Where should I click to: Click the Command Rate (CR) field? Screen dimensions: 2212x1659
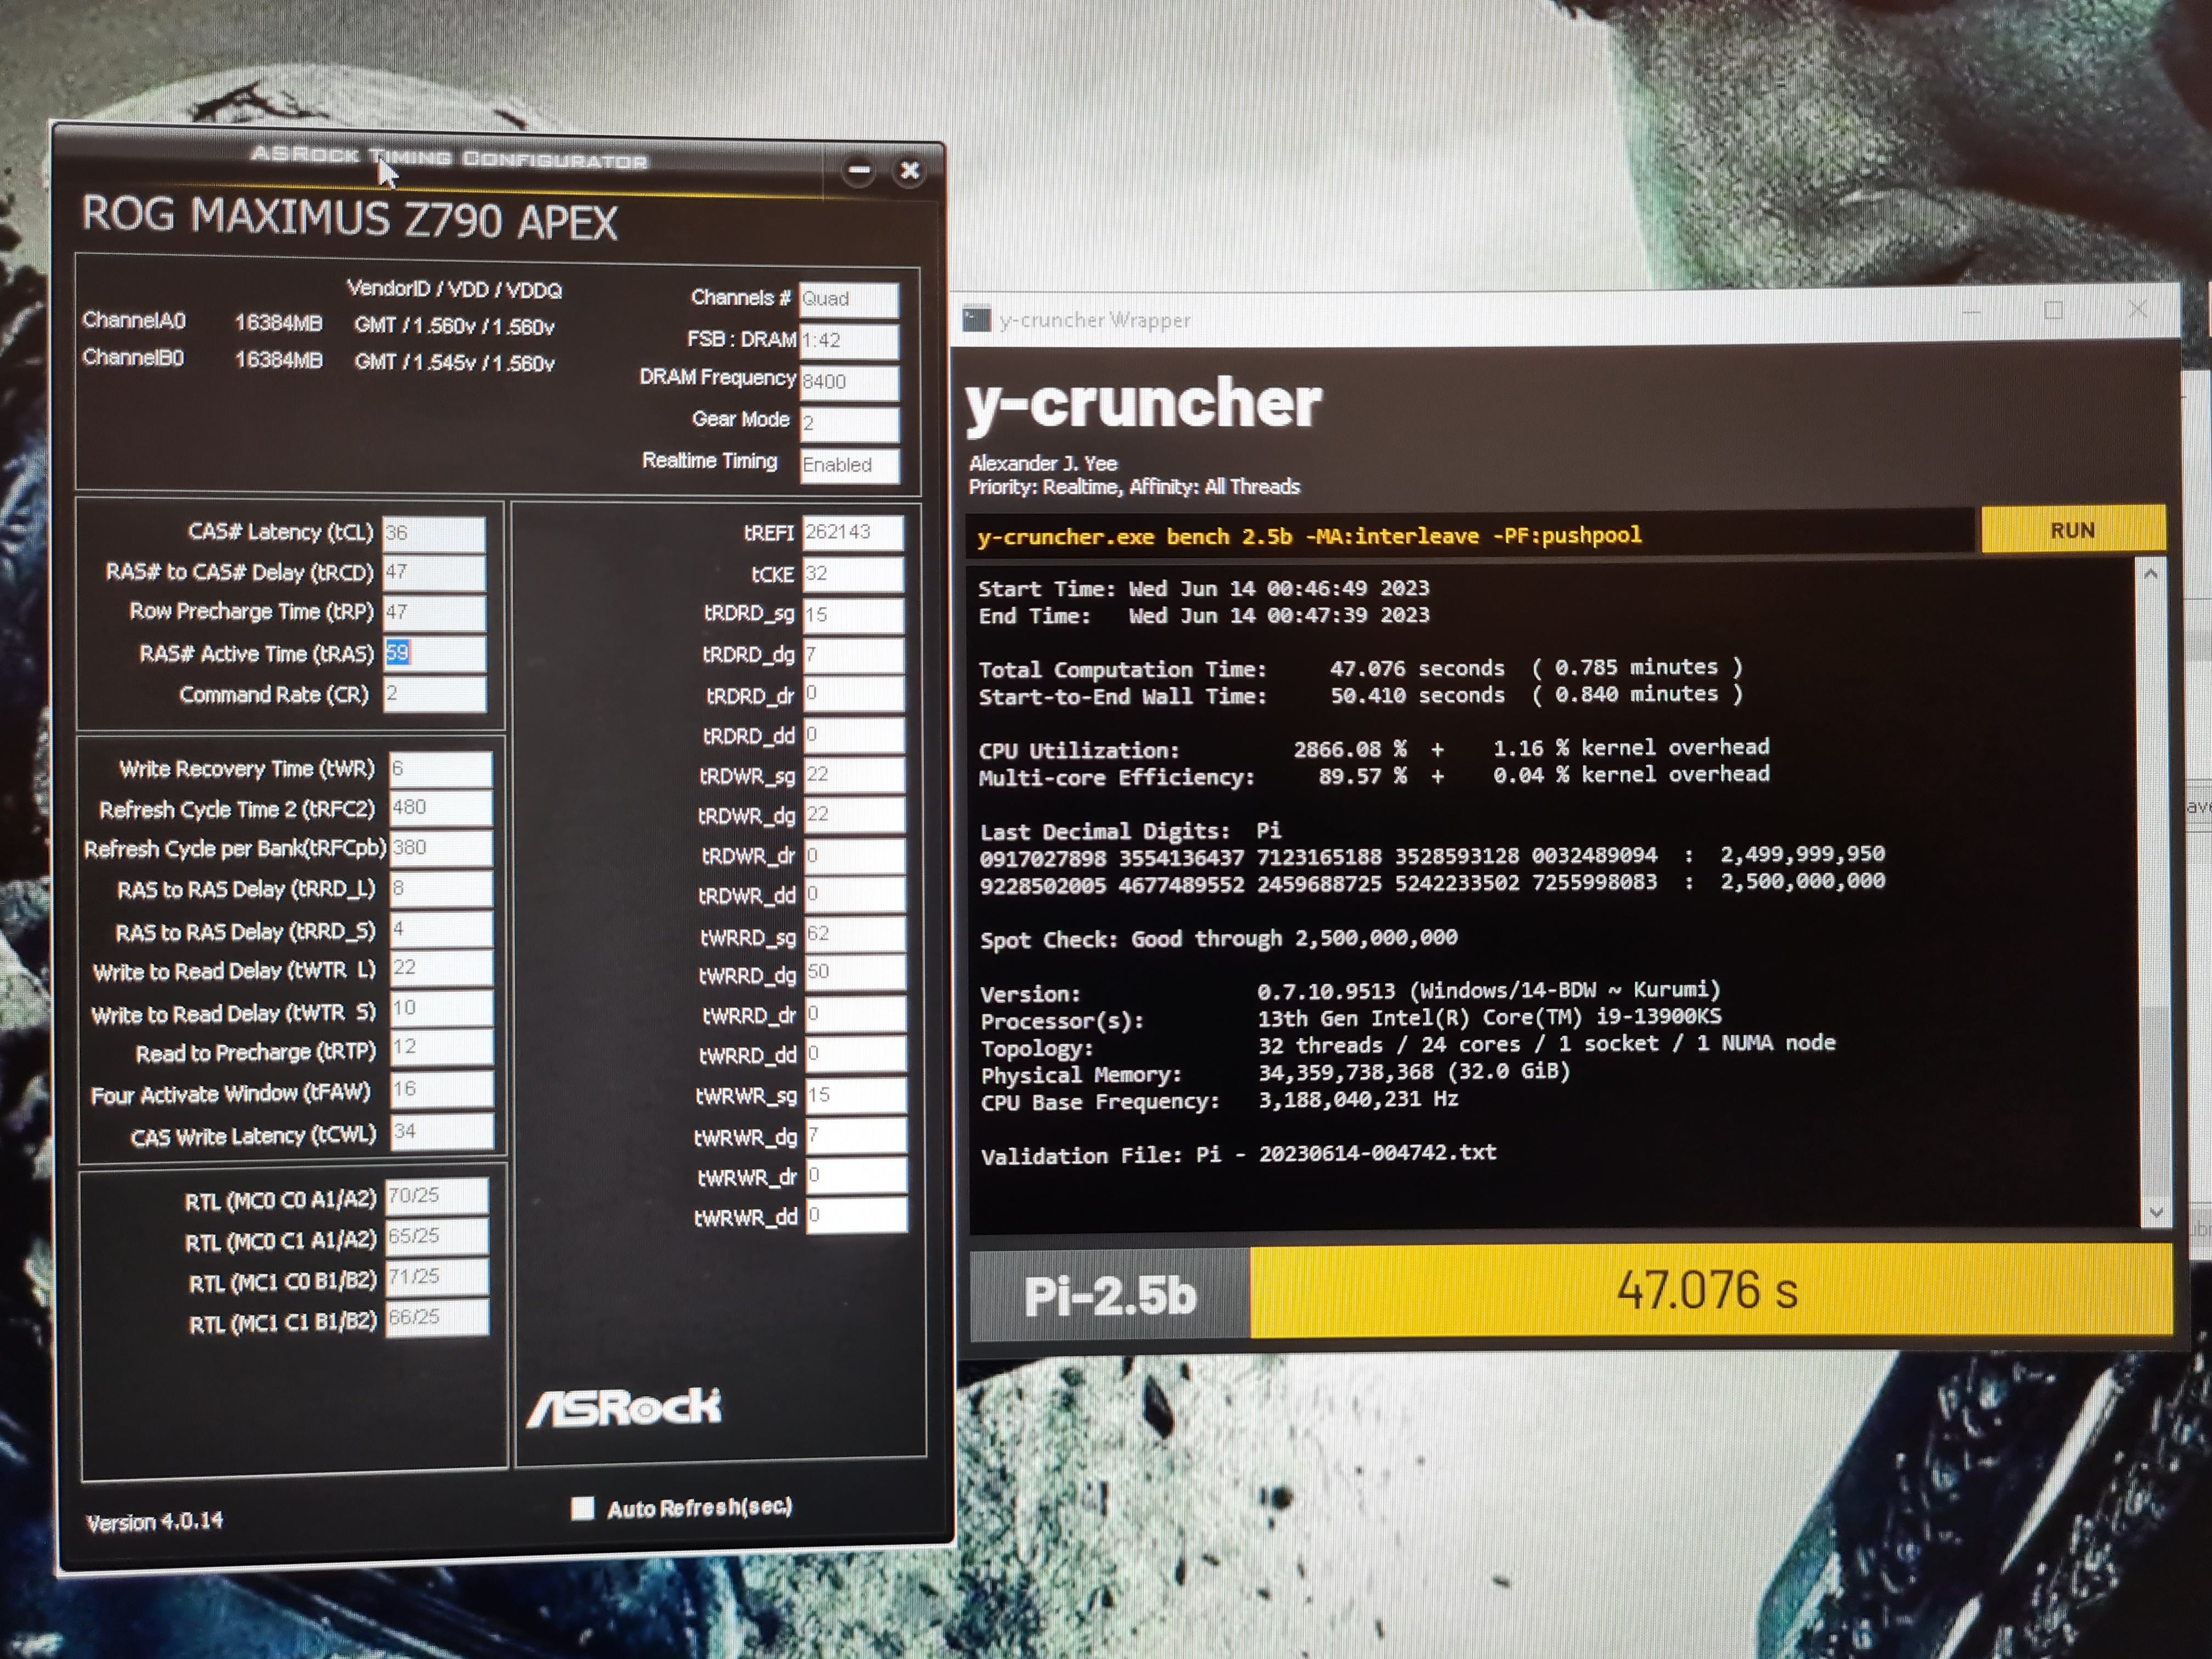434,694
